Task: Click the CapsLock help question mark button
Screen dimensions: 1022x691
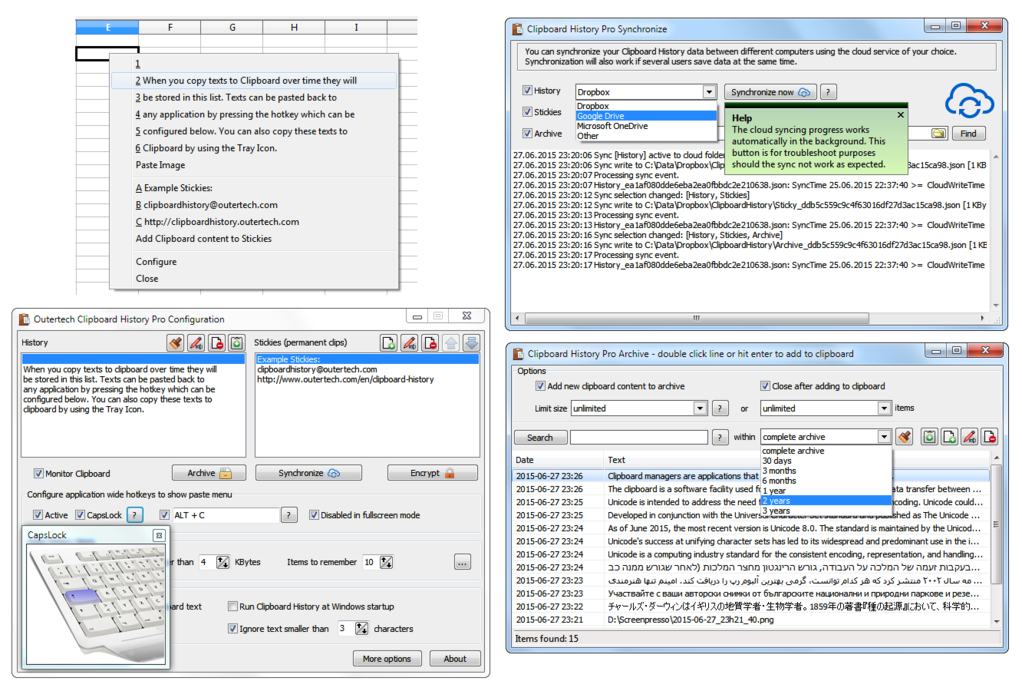Action: (x=134, y=515)
